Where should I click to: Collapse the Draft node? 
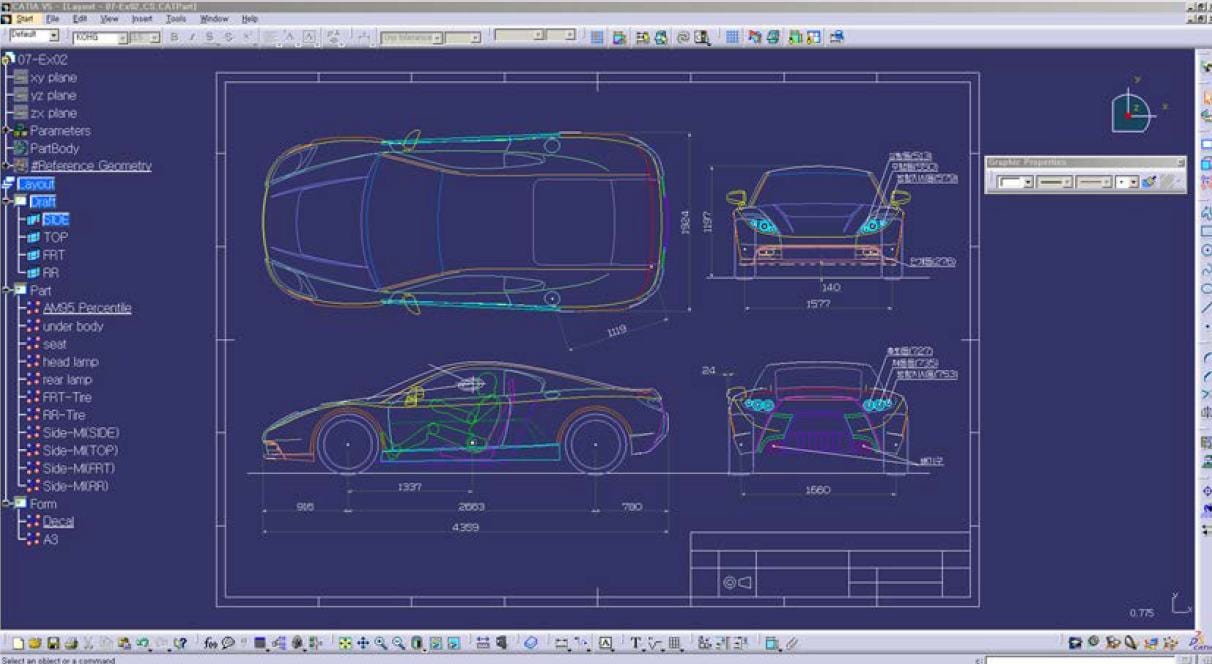click(6, 201)
